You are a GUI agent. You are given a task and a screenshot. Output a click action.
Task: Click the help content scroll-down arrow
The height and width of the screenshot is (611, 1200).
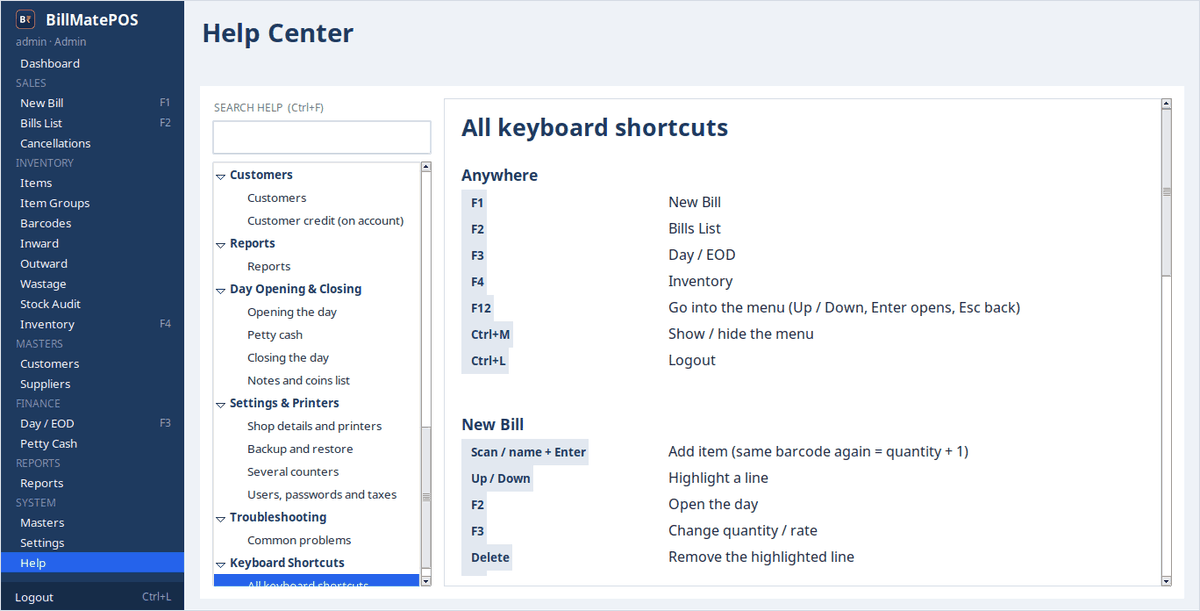pyautogui.click(x=1166, y=580)
